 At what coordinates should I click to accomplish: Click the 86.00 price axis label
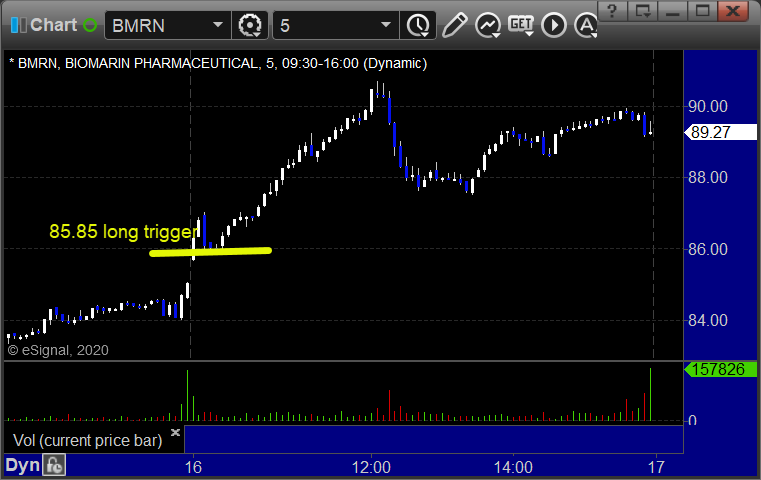pos(708,249)
